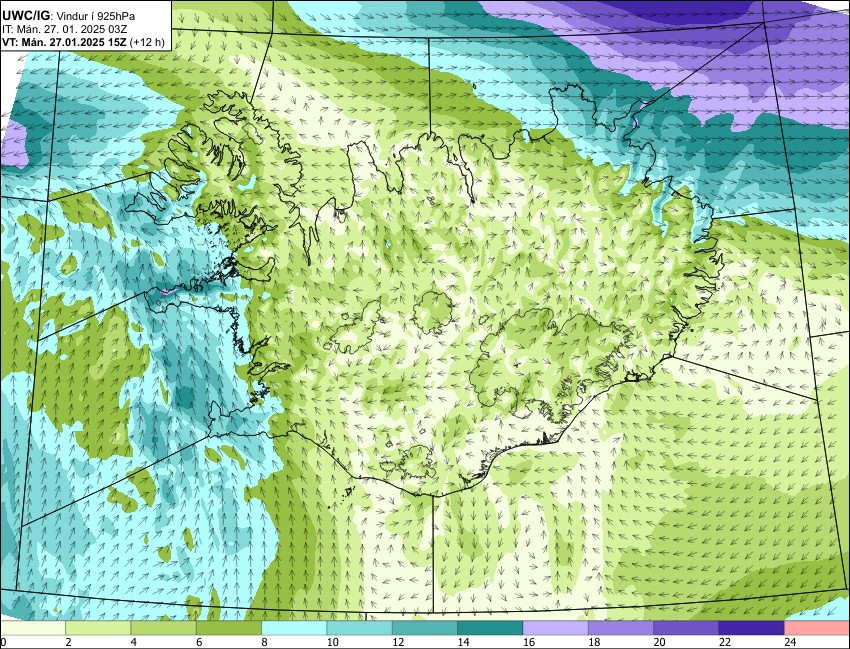This screenshot has height=649, width=850.
Task: Click the medium purple 18–20 legend swatch
Action: [621, 628]
